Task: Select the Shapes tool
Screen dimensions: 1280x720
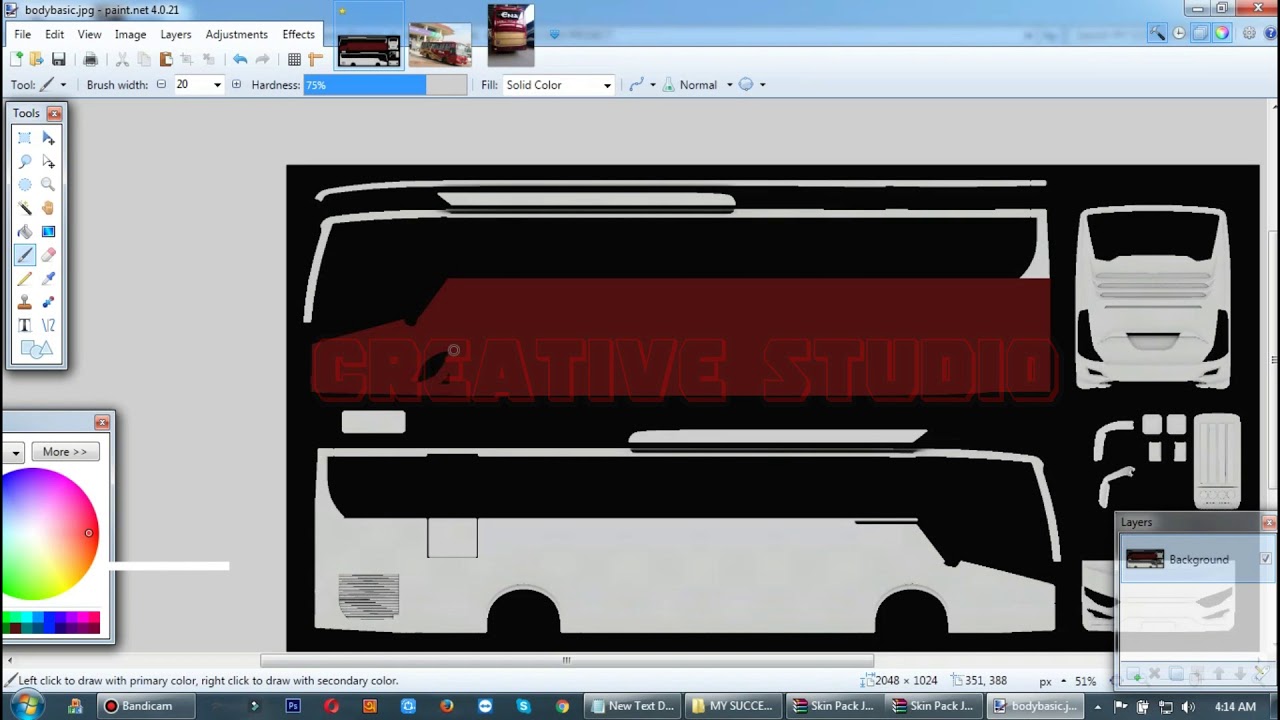Action: [x=36, y=349]
